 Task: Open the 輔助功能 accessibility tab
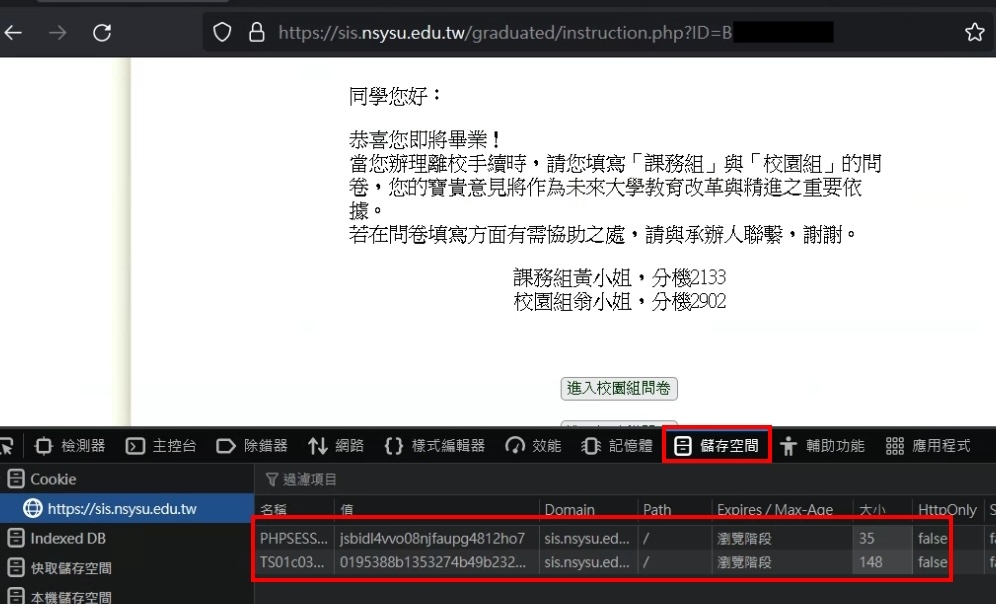click(x=822, y=446)
